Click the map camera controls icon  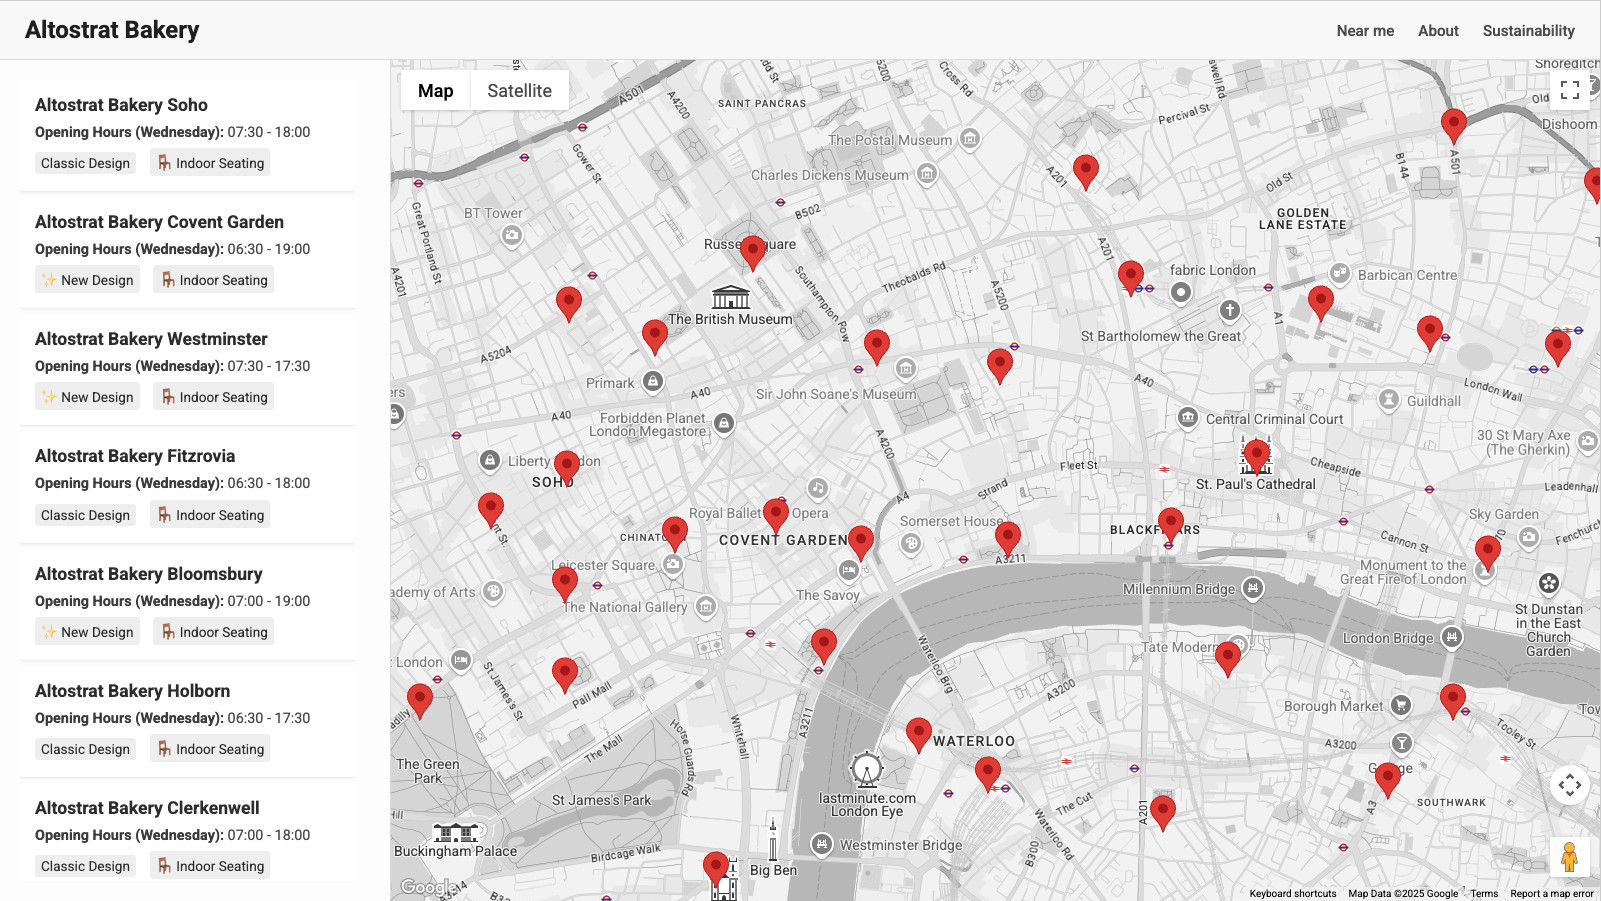(x=1569, y=785)
